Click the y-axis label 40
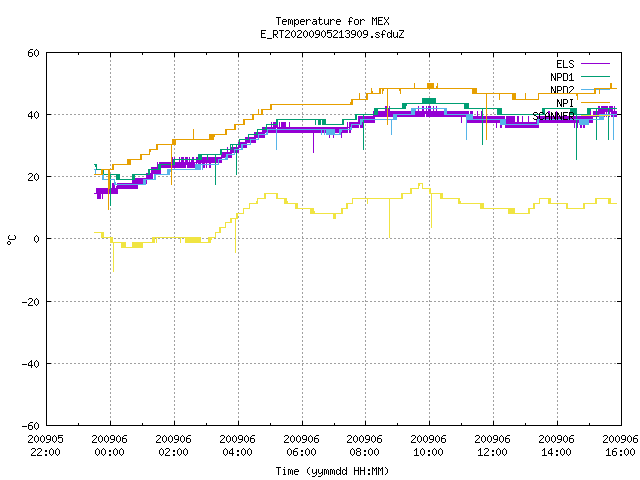Screen dimensions: 640x480 point(33,115)
